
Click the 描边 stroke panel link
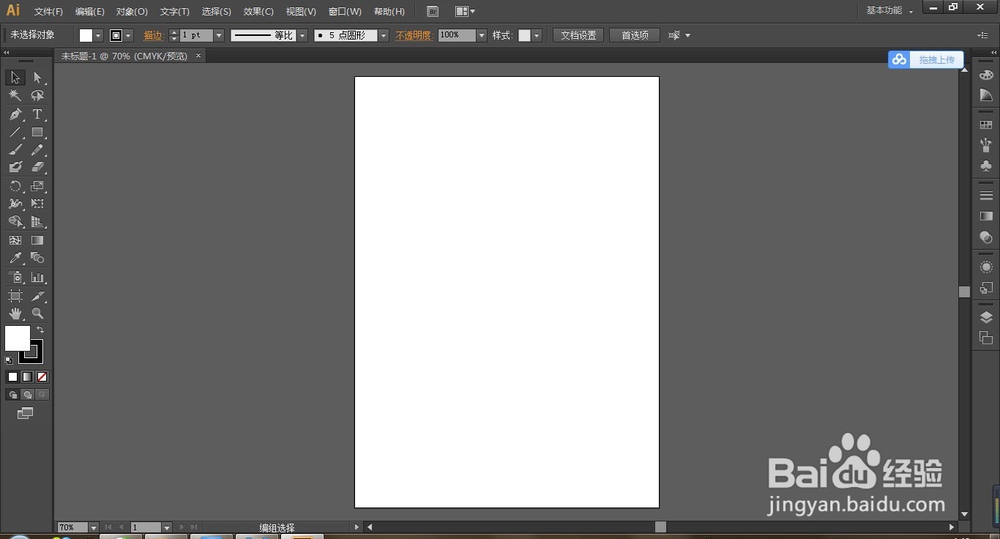153,36
